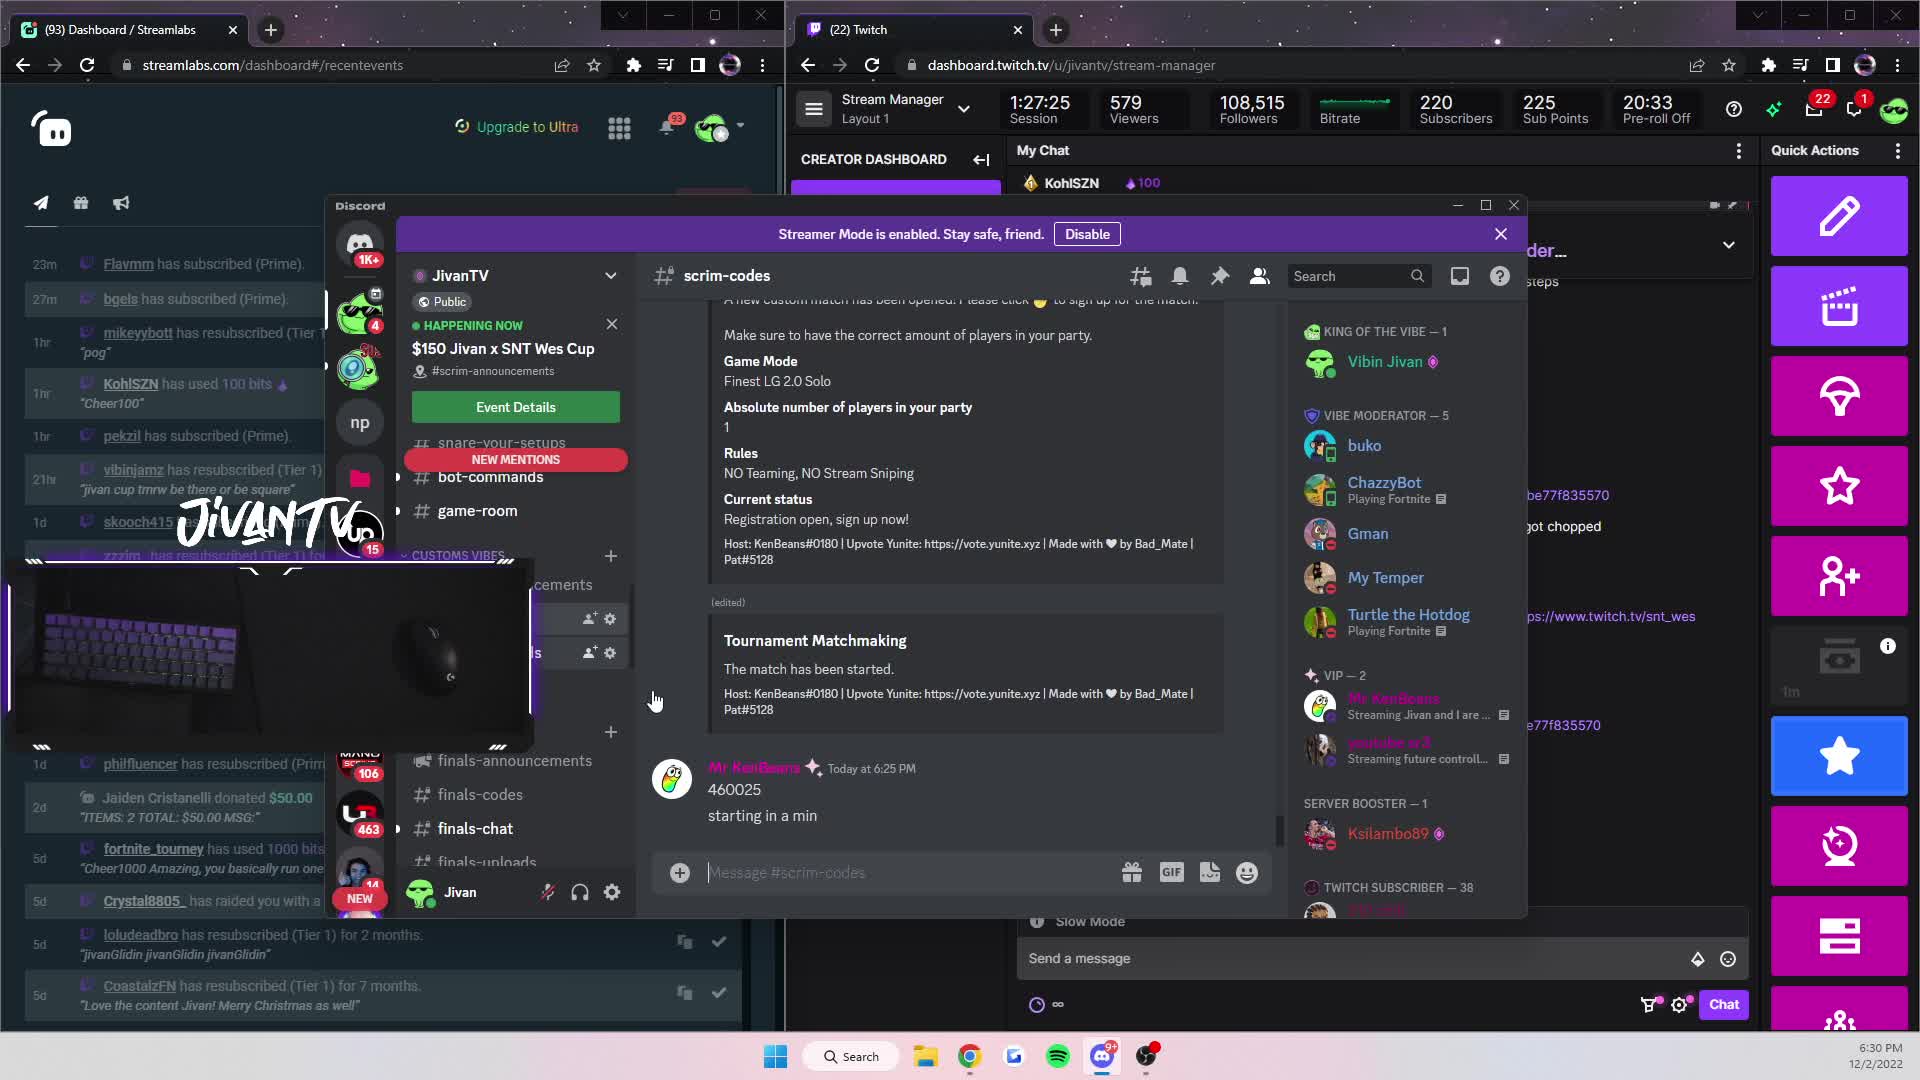Open Streamlabs profile avatar dropdown arrow
This screenshot has width=1920, height=1080.
pyautogui.click(x=740, y=127)
